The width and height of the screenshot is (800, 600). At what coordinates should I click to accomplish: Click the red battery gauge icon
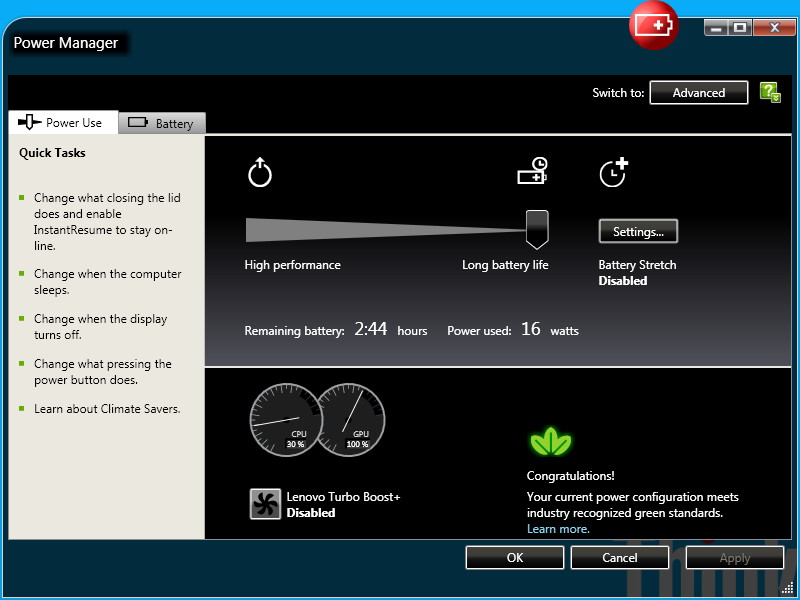653,25
